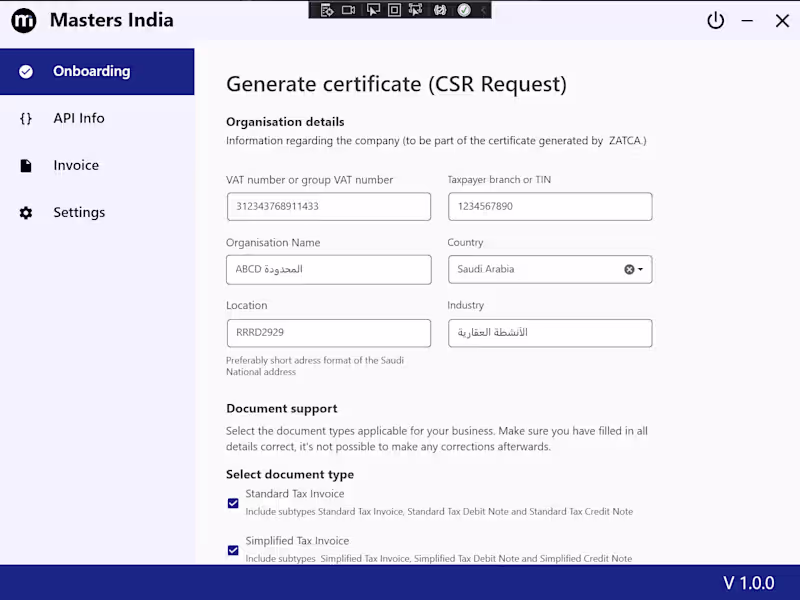Clear the Saudi Arabia country selection
This screenshot has height=600, width=800.
click(x=629, y=269)
